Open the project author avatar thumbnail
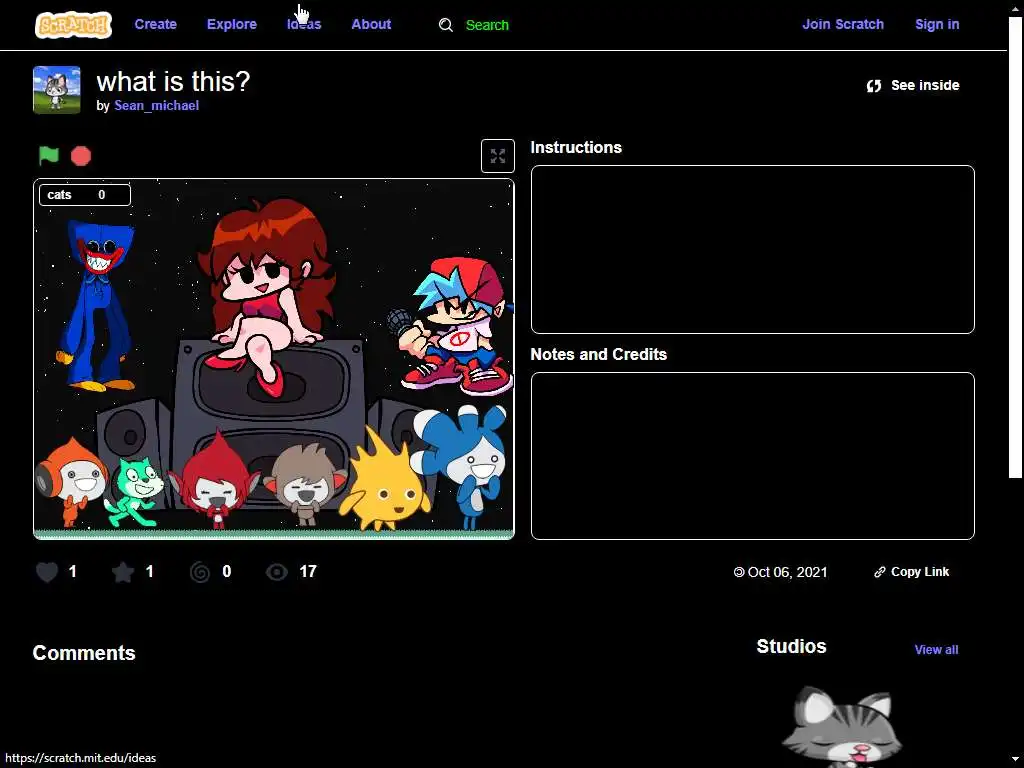 57,89
